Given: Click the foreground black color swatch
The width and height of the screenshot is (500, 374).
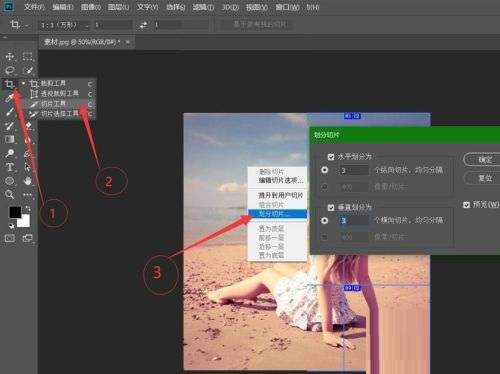Looking at the screenshot, I should tap(15, 212).
